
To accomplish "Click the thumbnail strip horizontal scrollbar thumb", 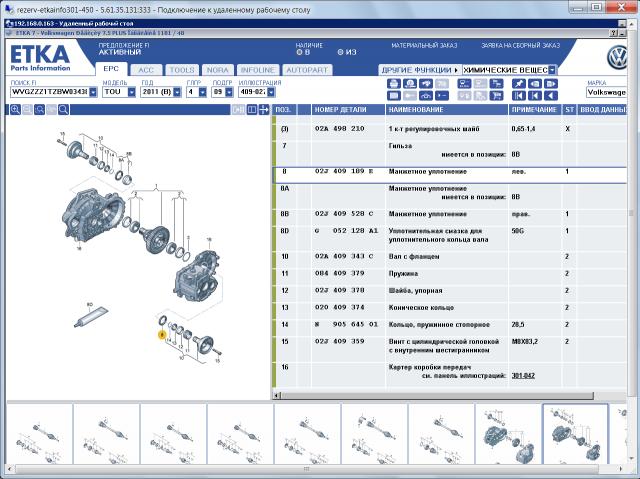I will (x=307, y=469).
